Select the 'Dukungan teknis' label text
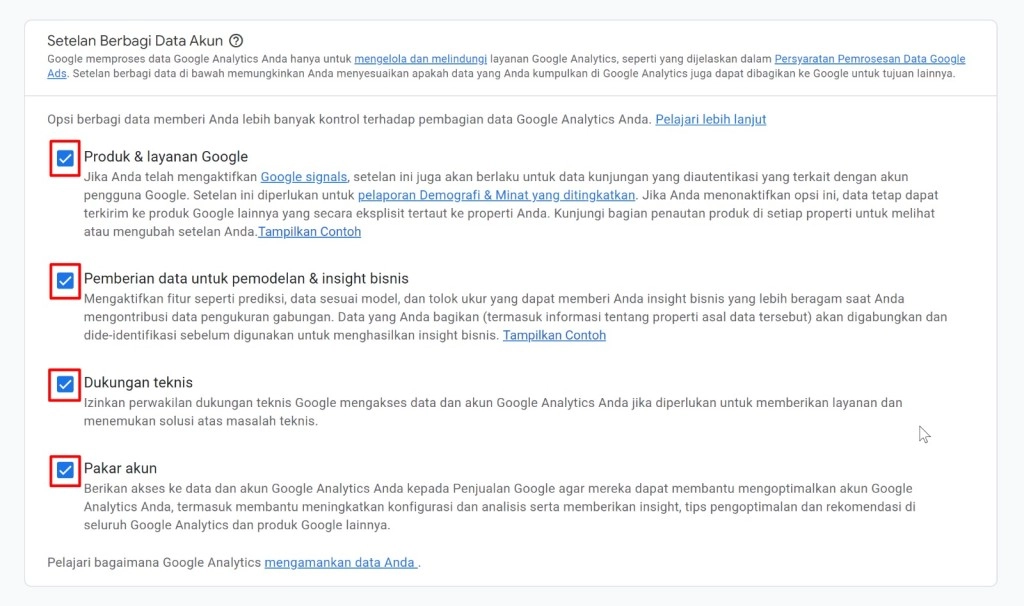The height and width of the screenshot is (606, 1024). click(138, 383)
